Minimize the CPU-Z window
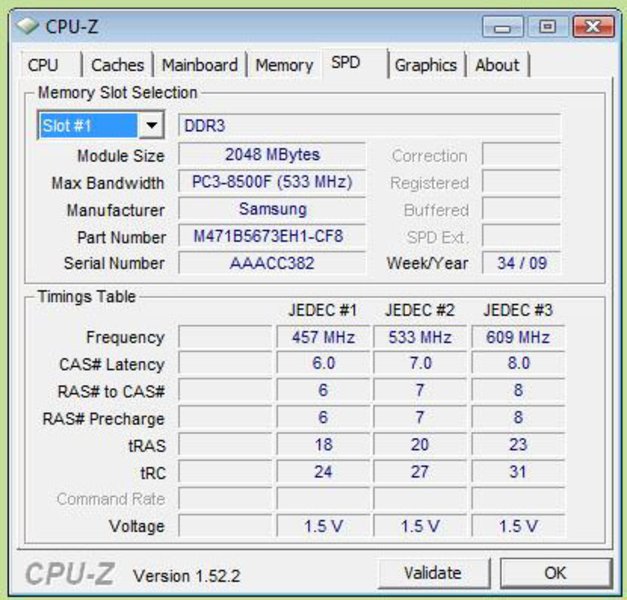The width and height of the screenshot is (627, 600). pyautogui.click(x=502, y=27)
